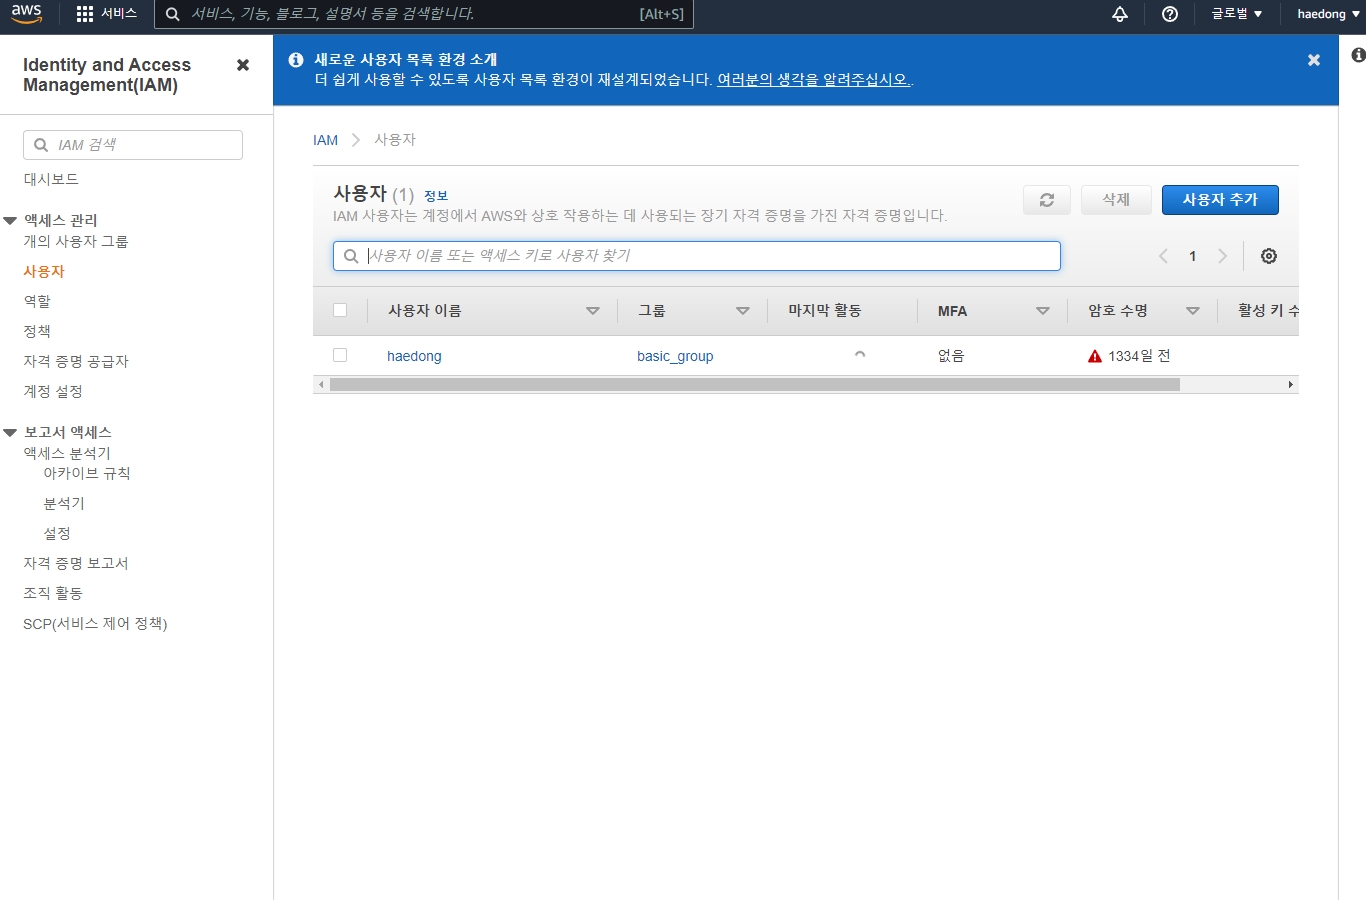Select the haedong user checkbox
This screenshot has height=900, width=1366.
[x=340, y=355]
